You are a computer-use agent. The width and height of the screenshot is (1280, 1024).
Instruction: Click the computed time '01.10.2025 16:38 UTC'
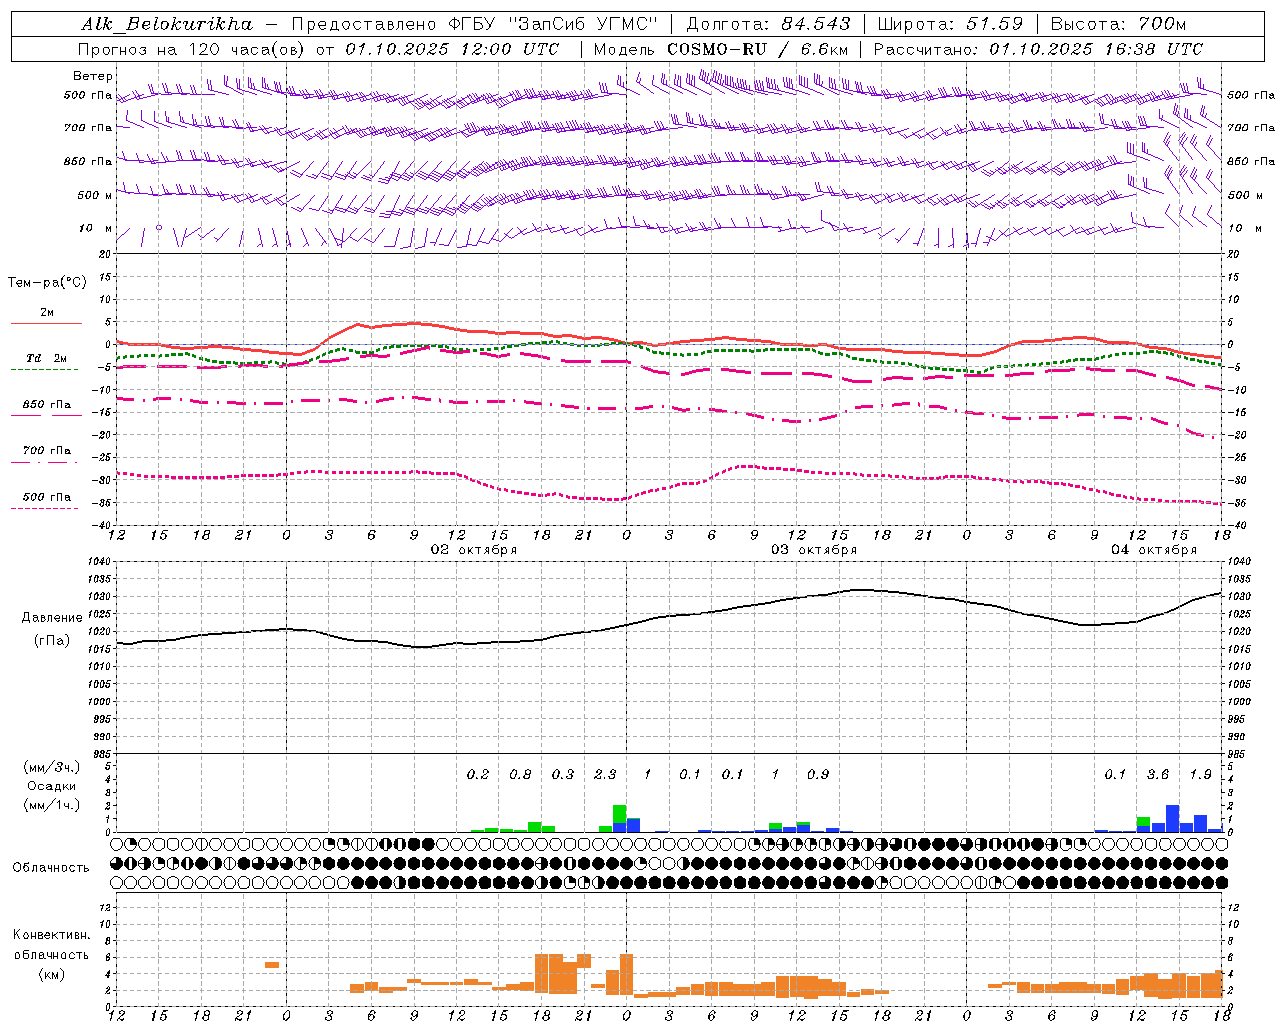click(x=1096, y=49)
